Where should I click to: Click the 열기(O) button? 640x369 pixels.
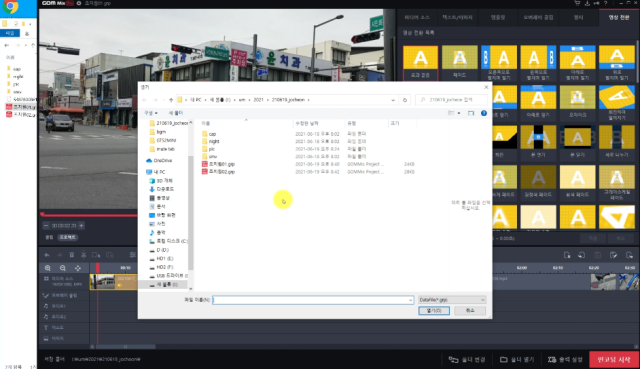click(x=434, y=311)
